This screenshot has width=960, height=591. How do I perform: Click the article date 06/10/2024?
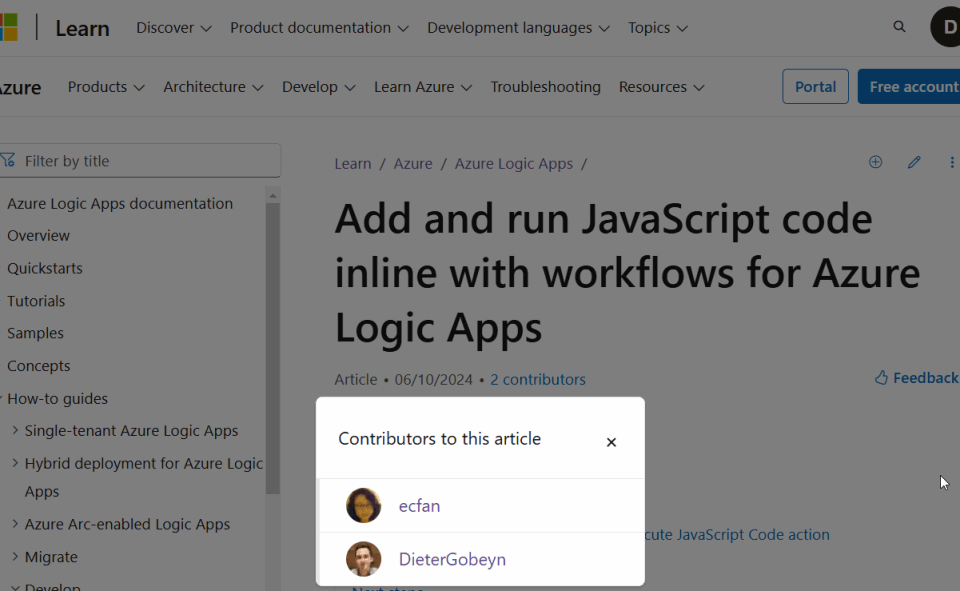pyautogui.click(x=433, y=379)
